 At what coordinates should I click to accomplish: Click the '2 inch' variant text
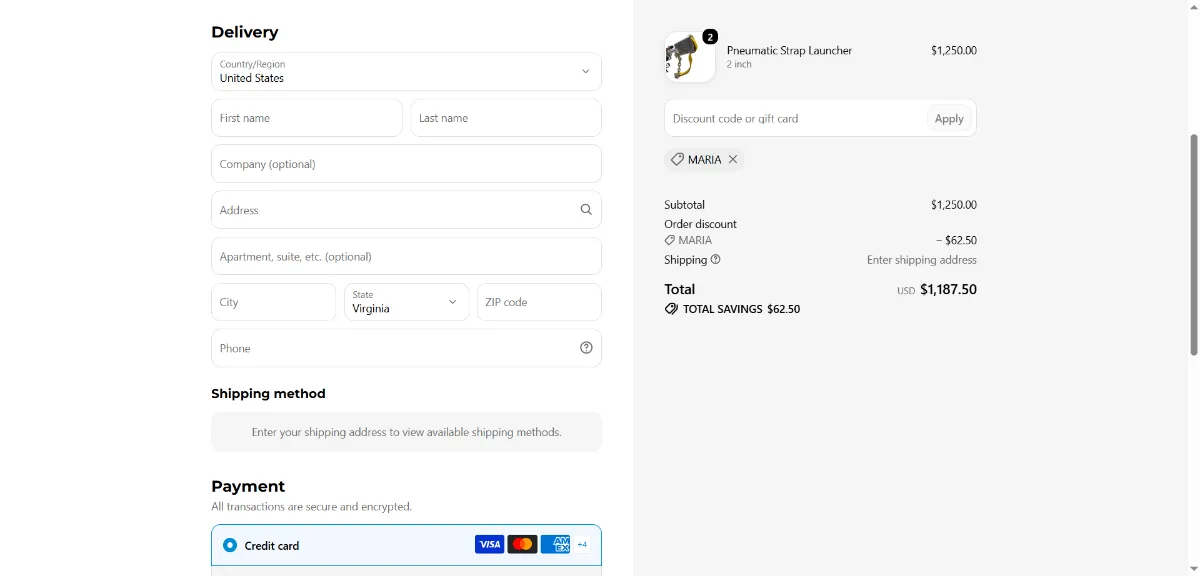click(739, 64)
